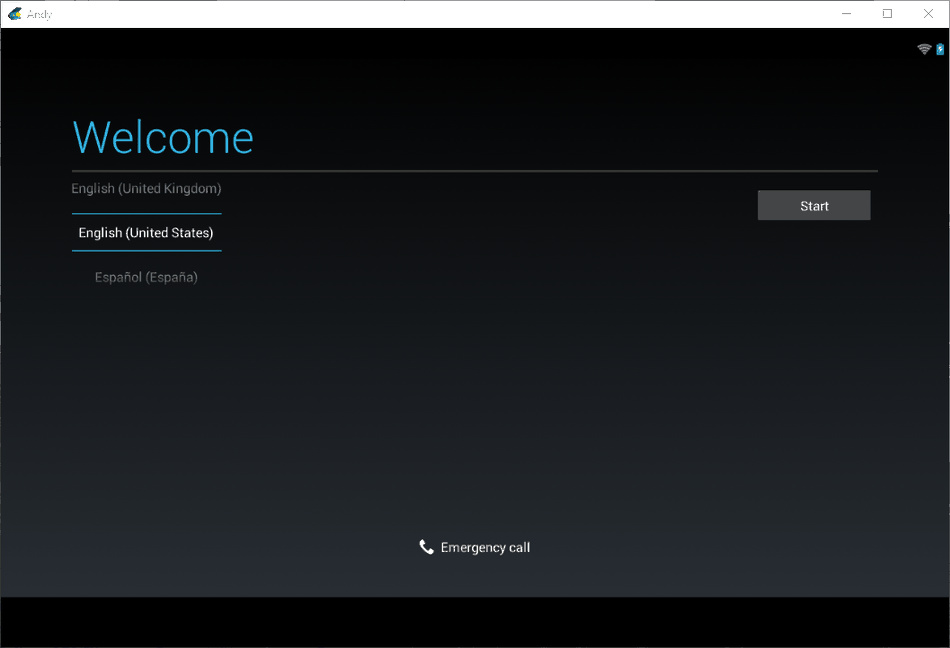Image resolution: width=950 pixels, height=648 pixels.
Task: Close the Andy emulator window
Action: point(928,14)
